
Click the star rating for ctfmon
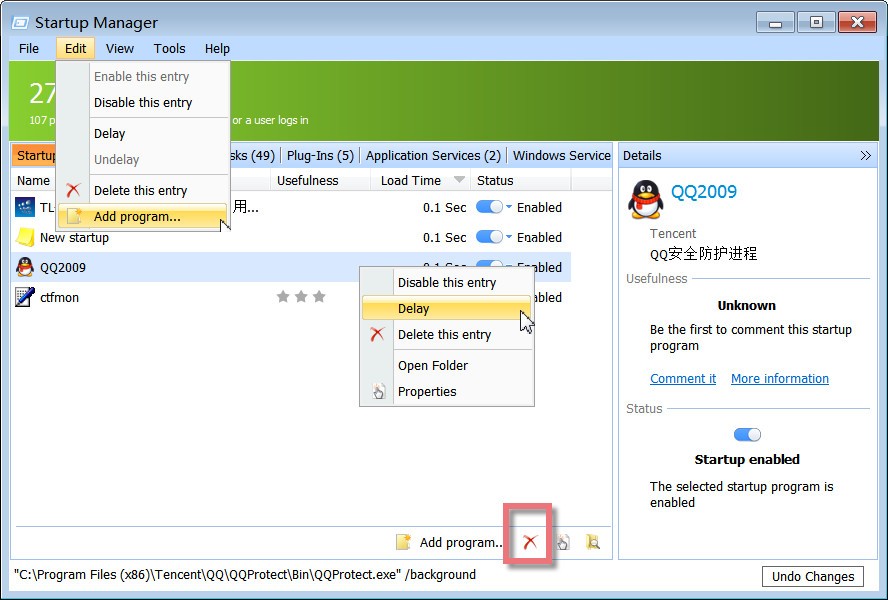tap(301, 297)
